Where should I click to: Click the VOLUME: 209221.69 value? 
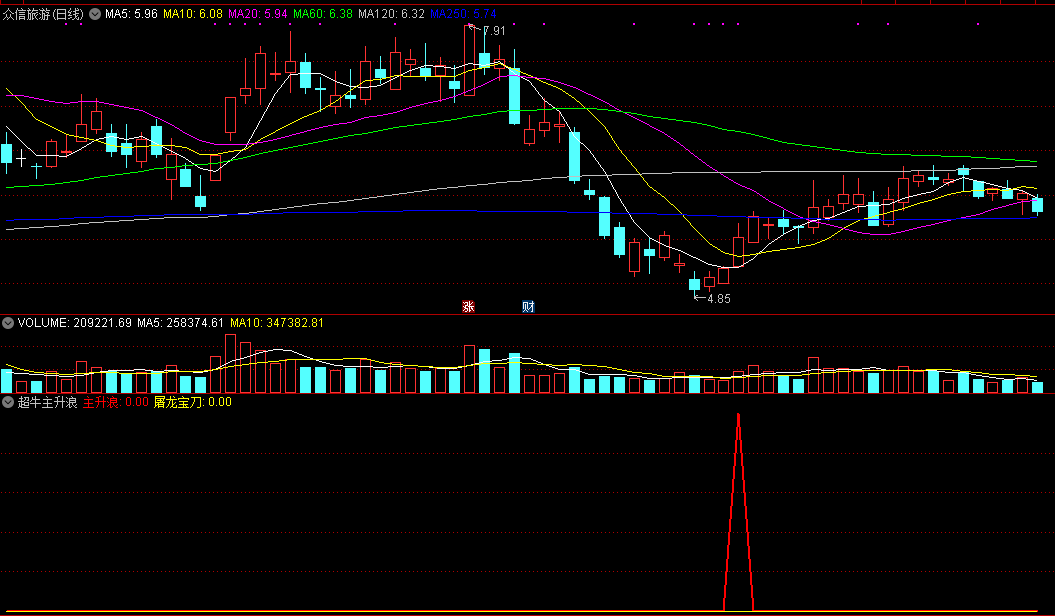(75, 323)
